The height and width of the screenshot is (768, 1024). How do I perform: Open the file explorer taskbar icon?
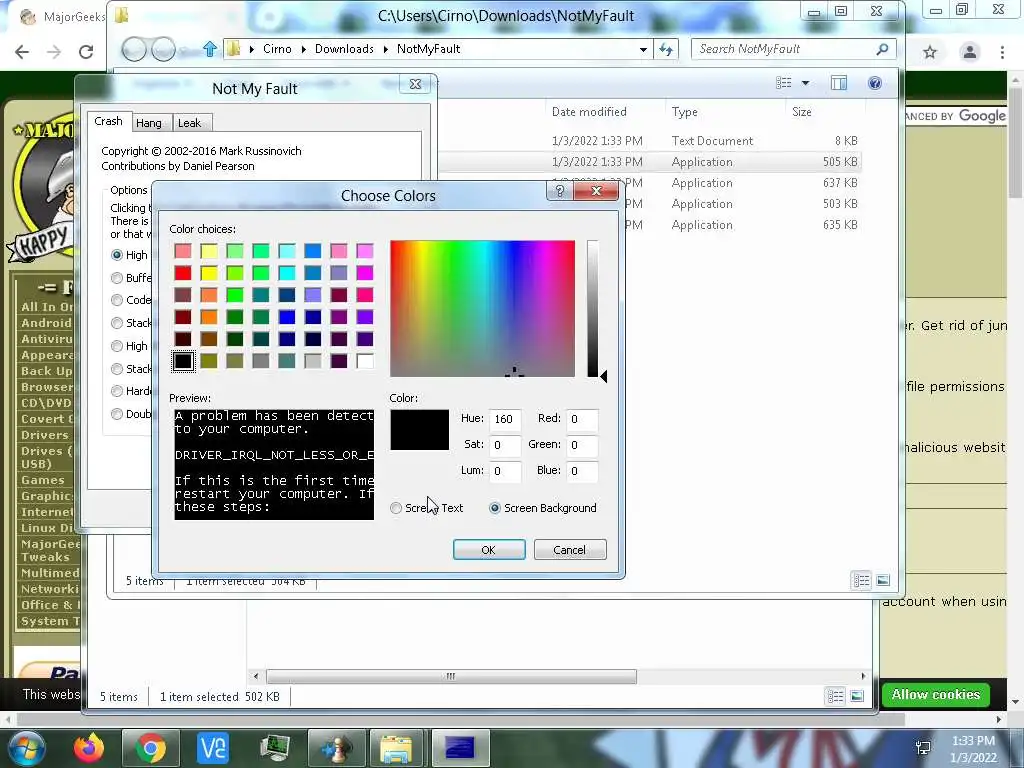point(396,748)
